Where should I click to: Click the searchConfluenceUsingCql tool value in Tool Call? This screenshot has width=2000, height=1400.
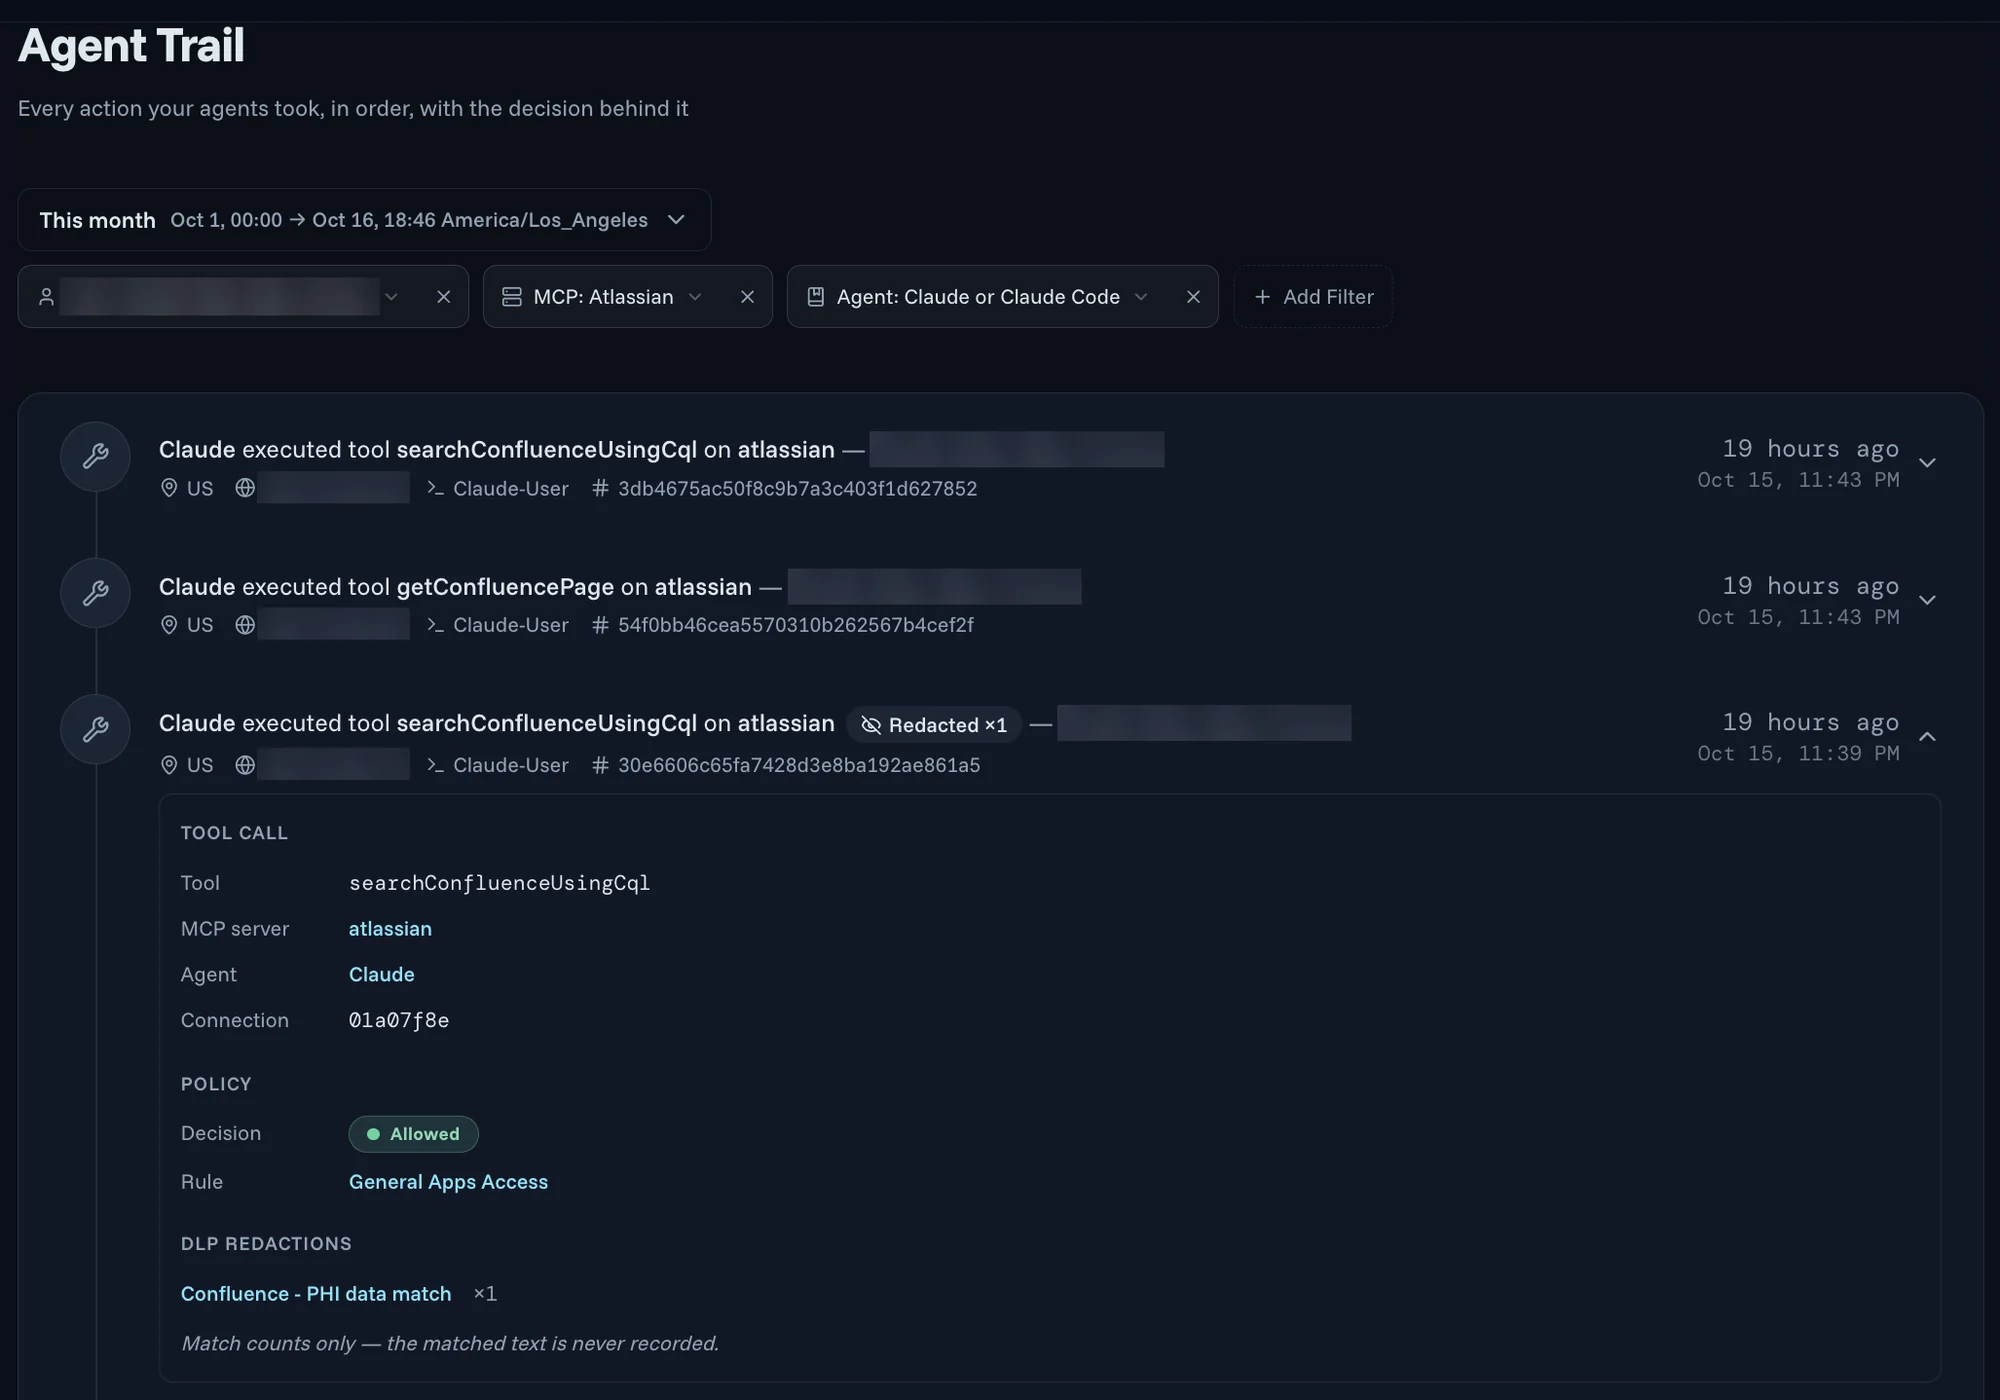click(499, 883)
